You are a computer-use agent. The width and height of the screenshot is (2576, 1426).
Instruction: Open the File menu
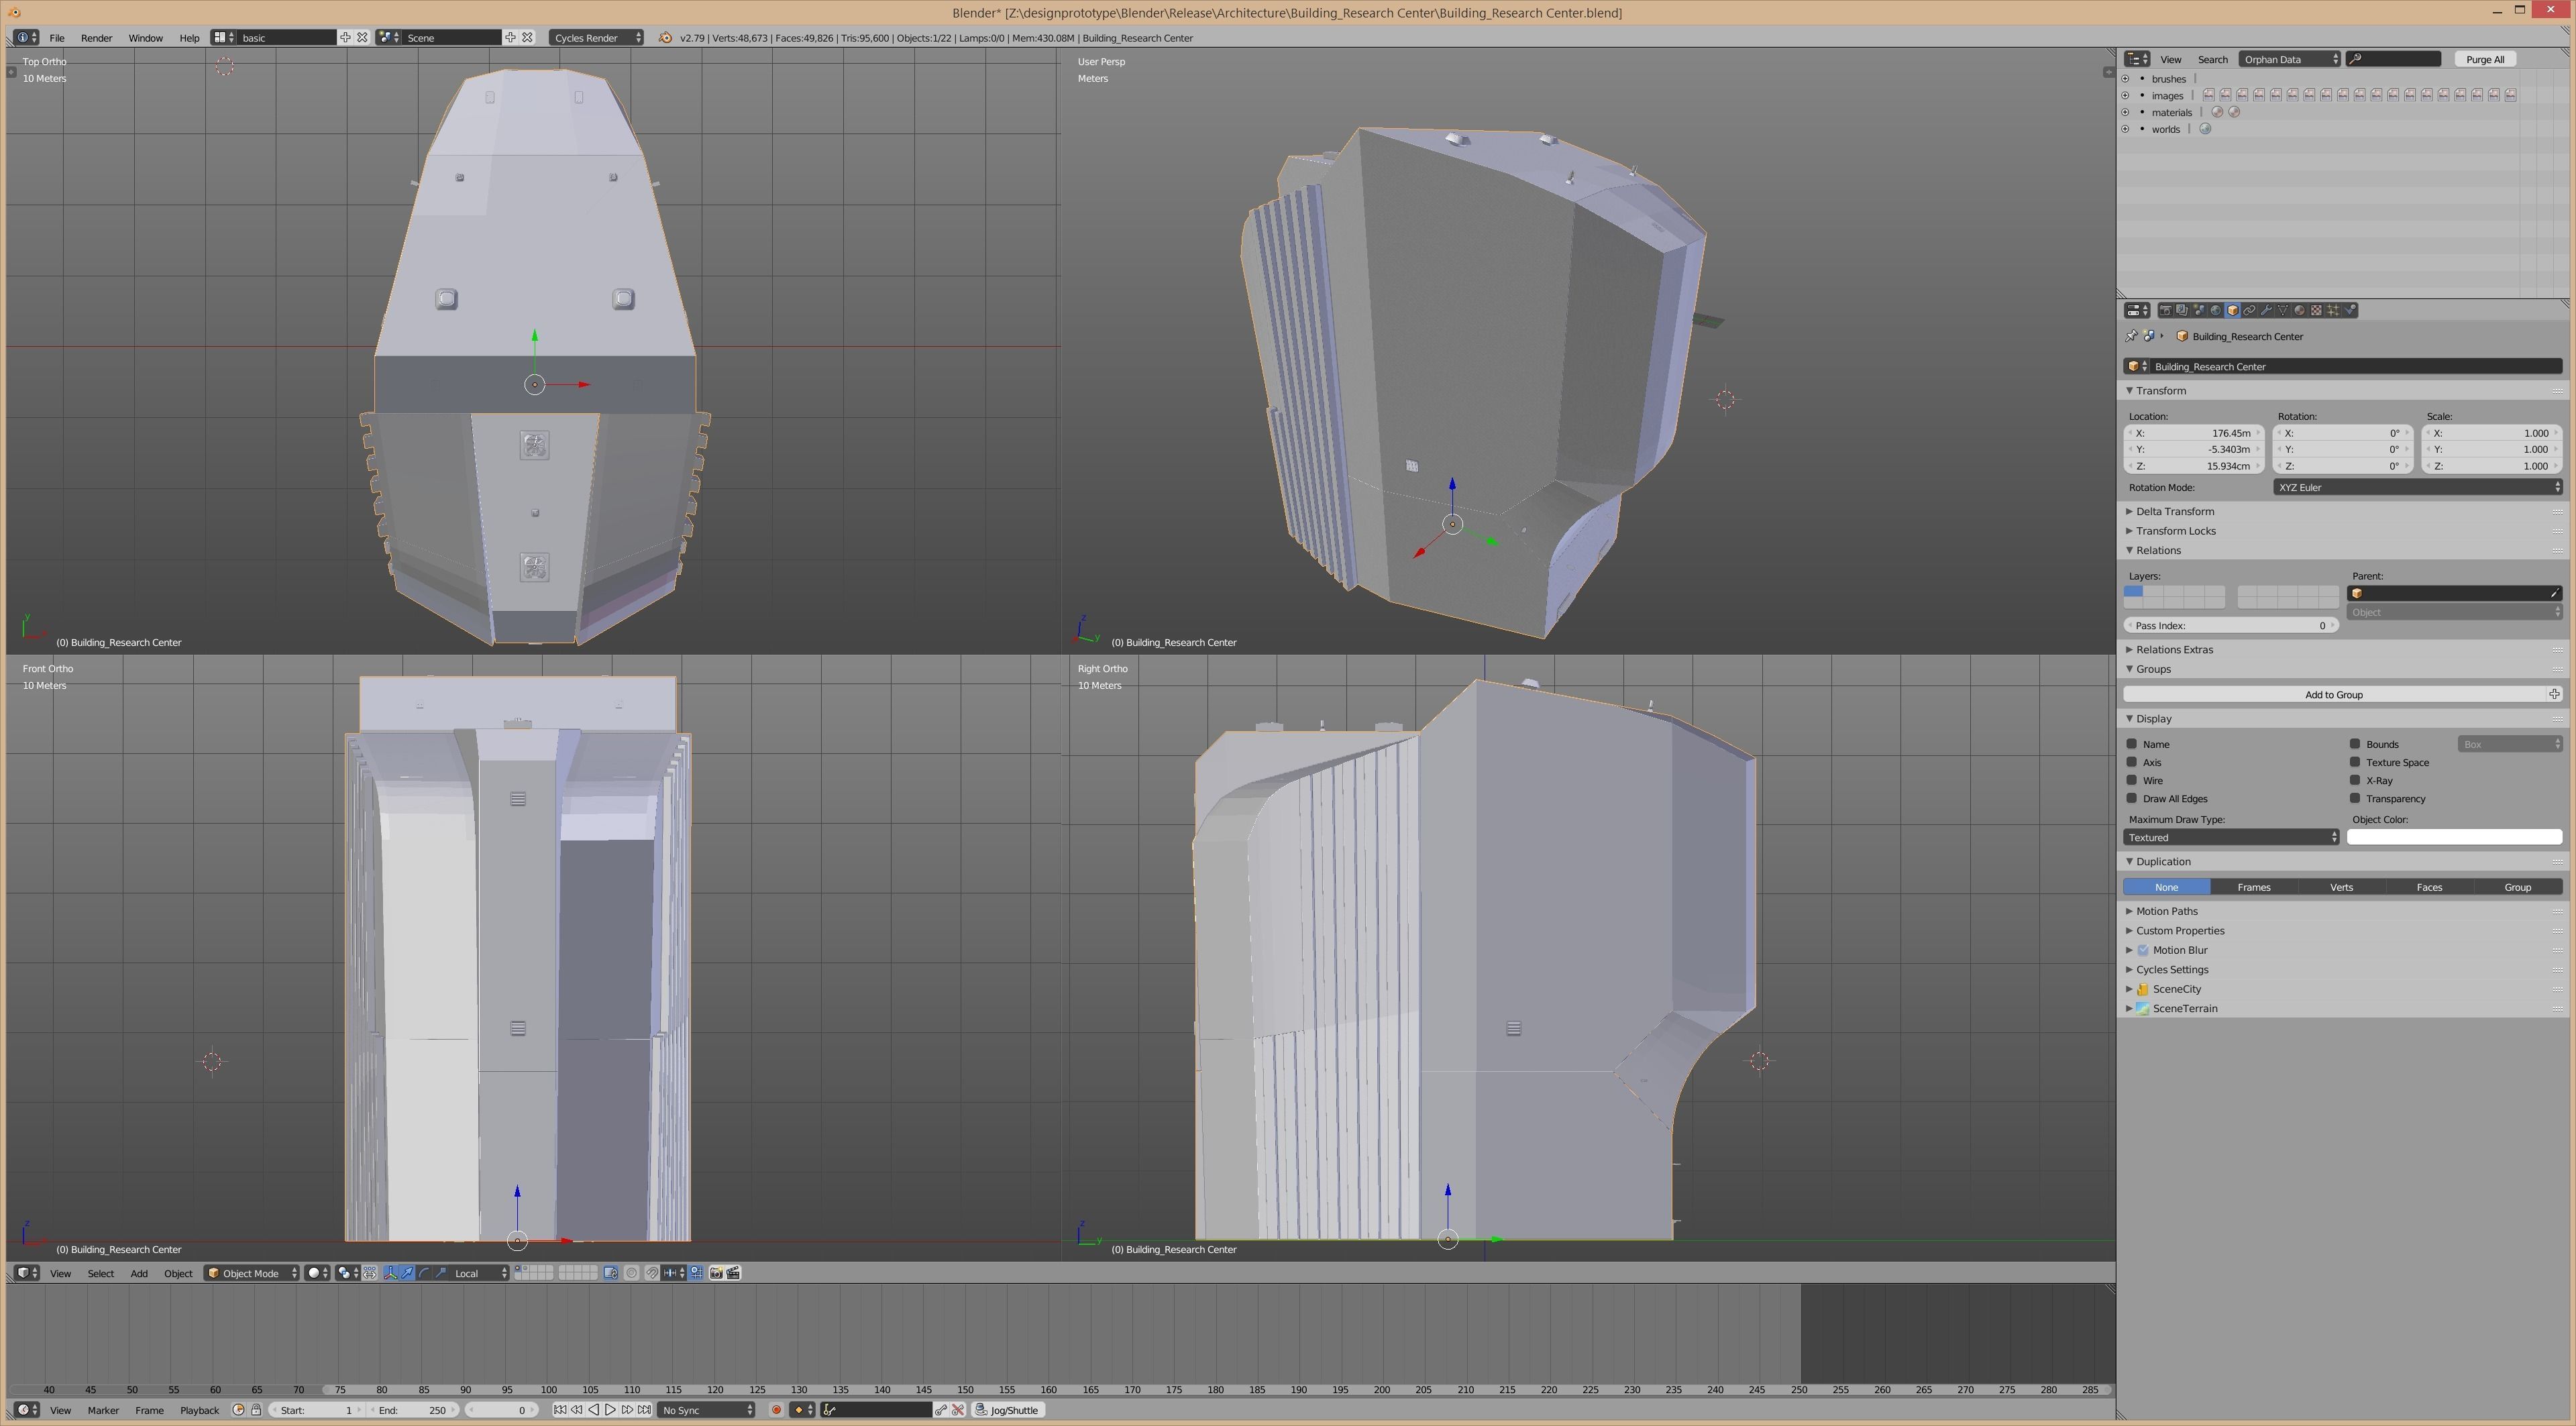57,38
